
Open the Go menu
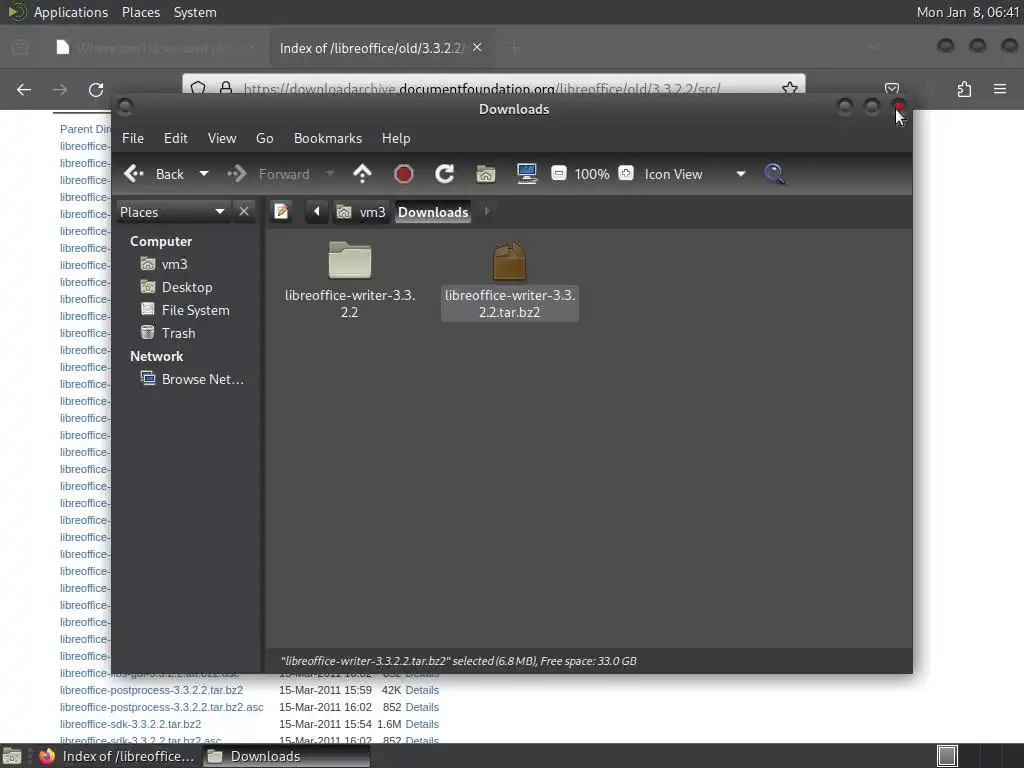[x=264, y=138]
